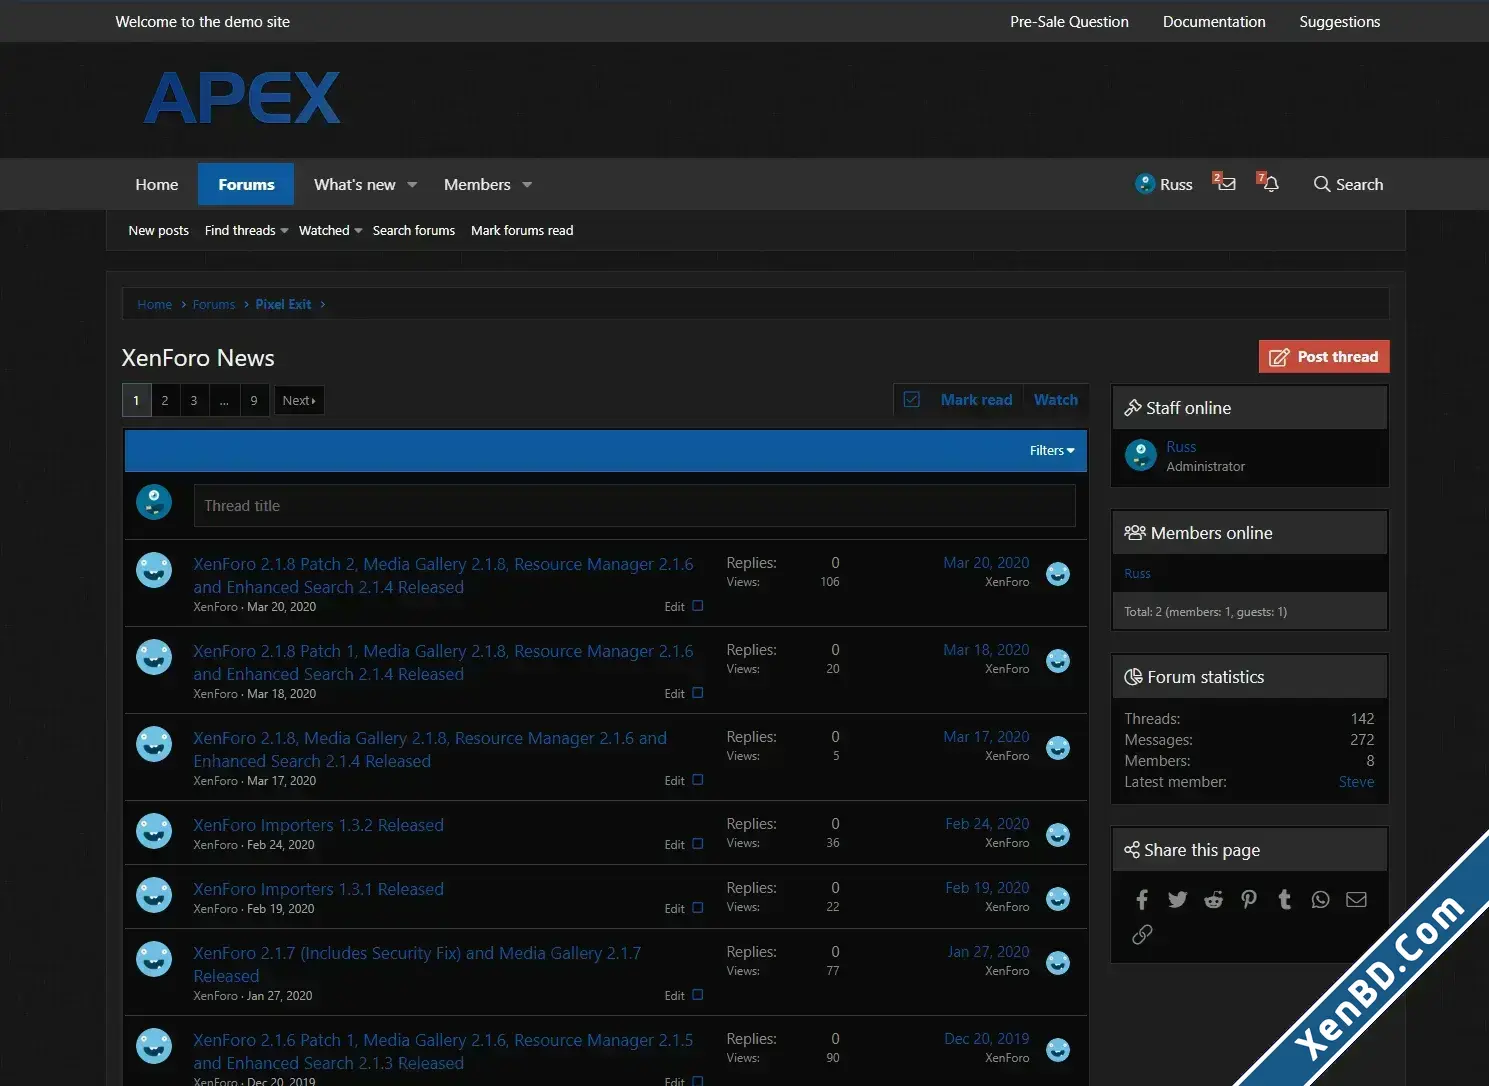Click Pixel Exit breadcrumb
1489x1086 pixels.
[283, 304]
